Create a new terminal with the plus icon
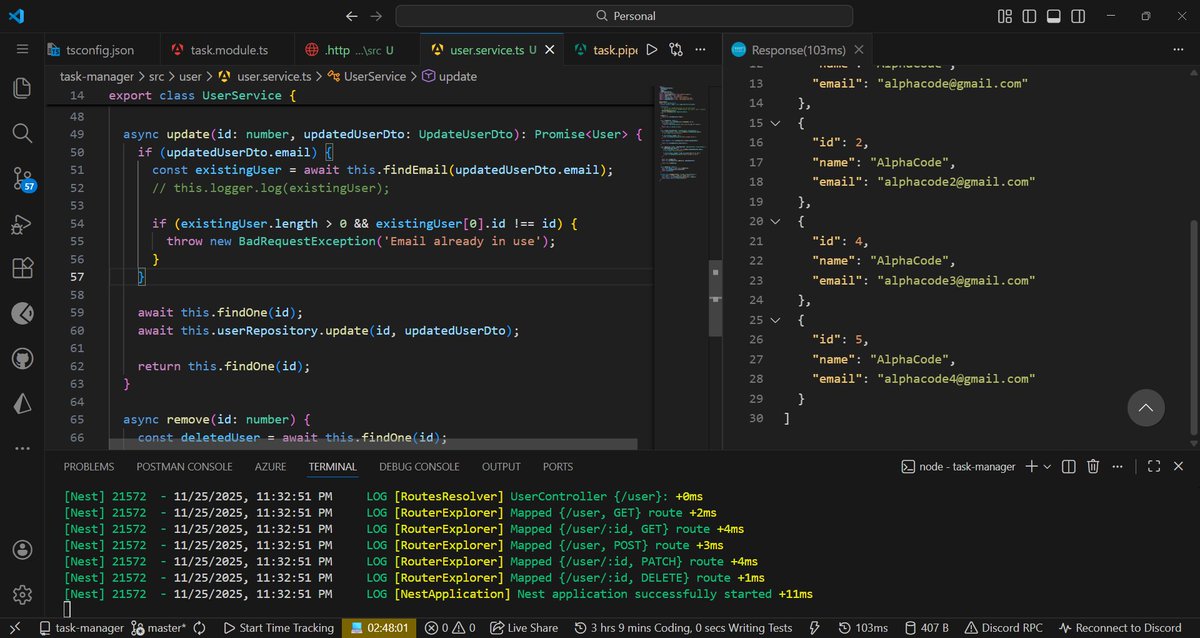 [x=1031, y=466]
